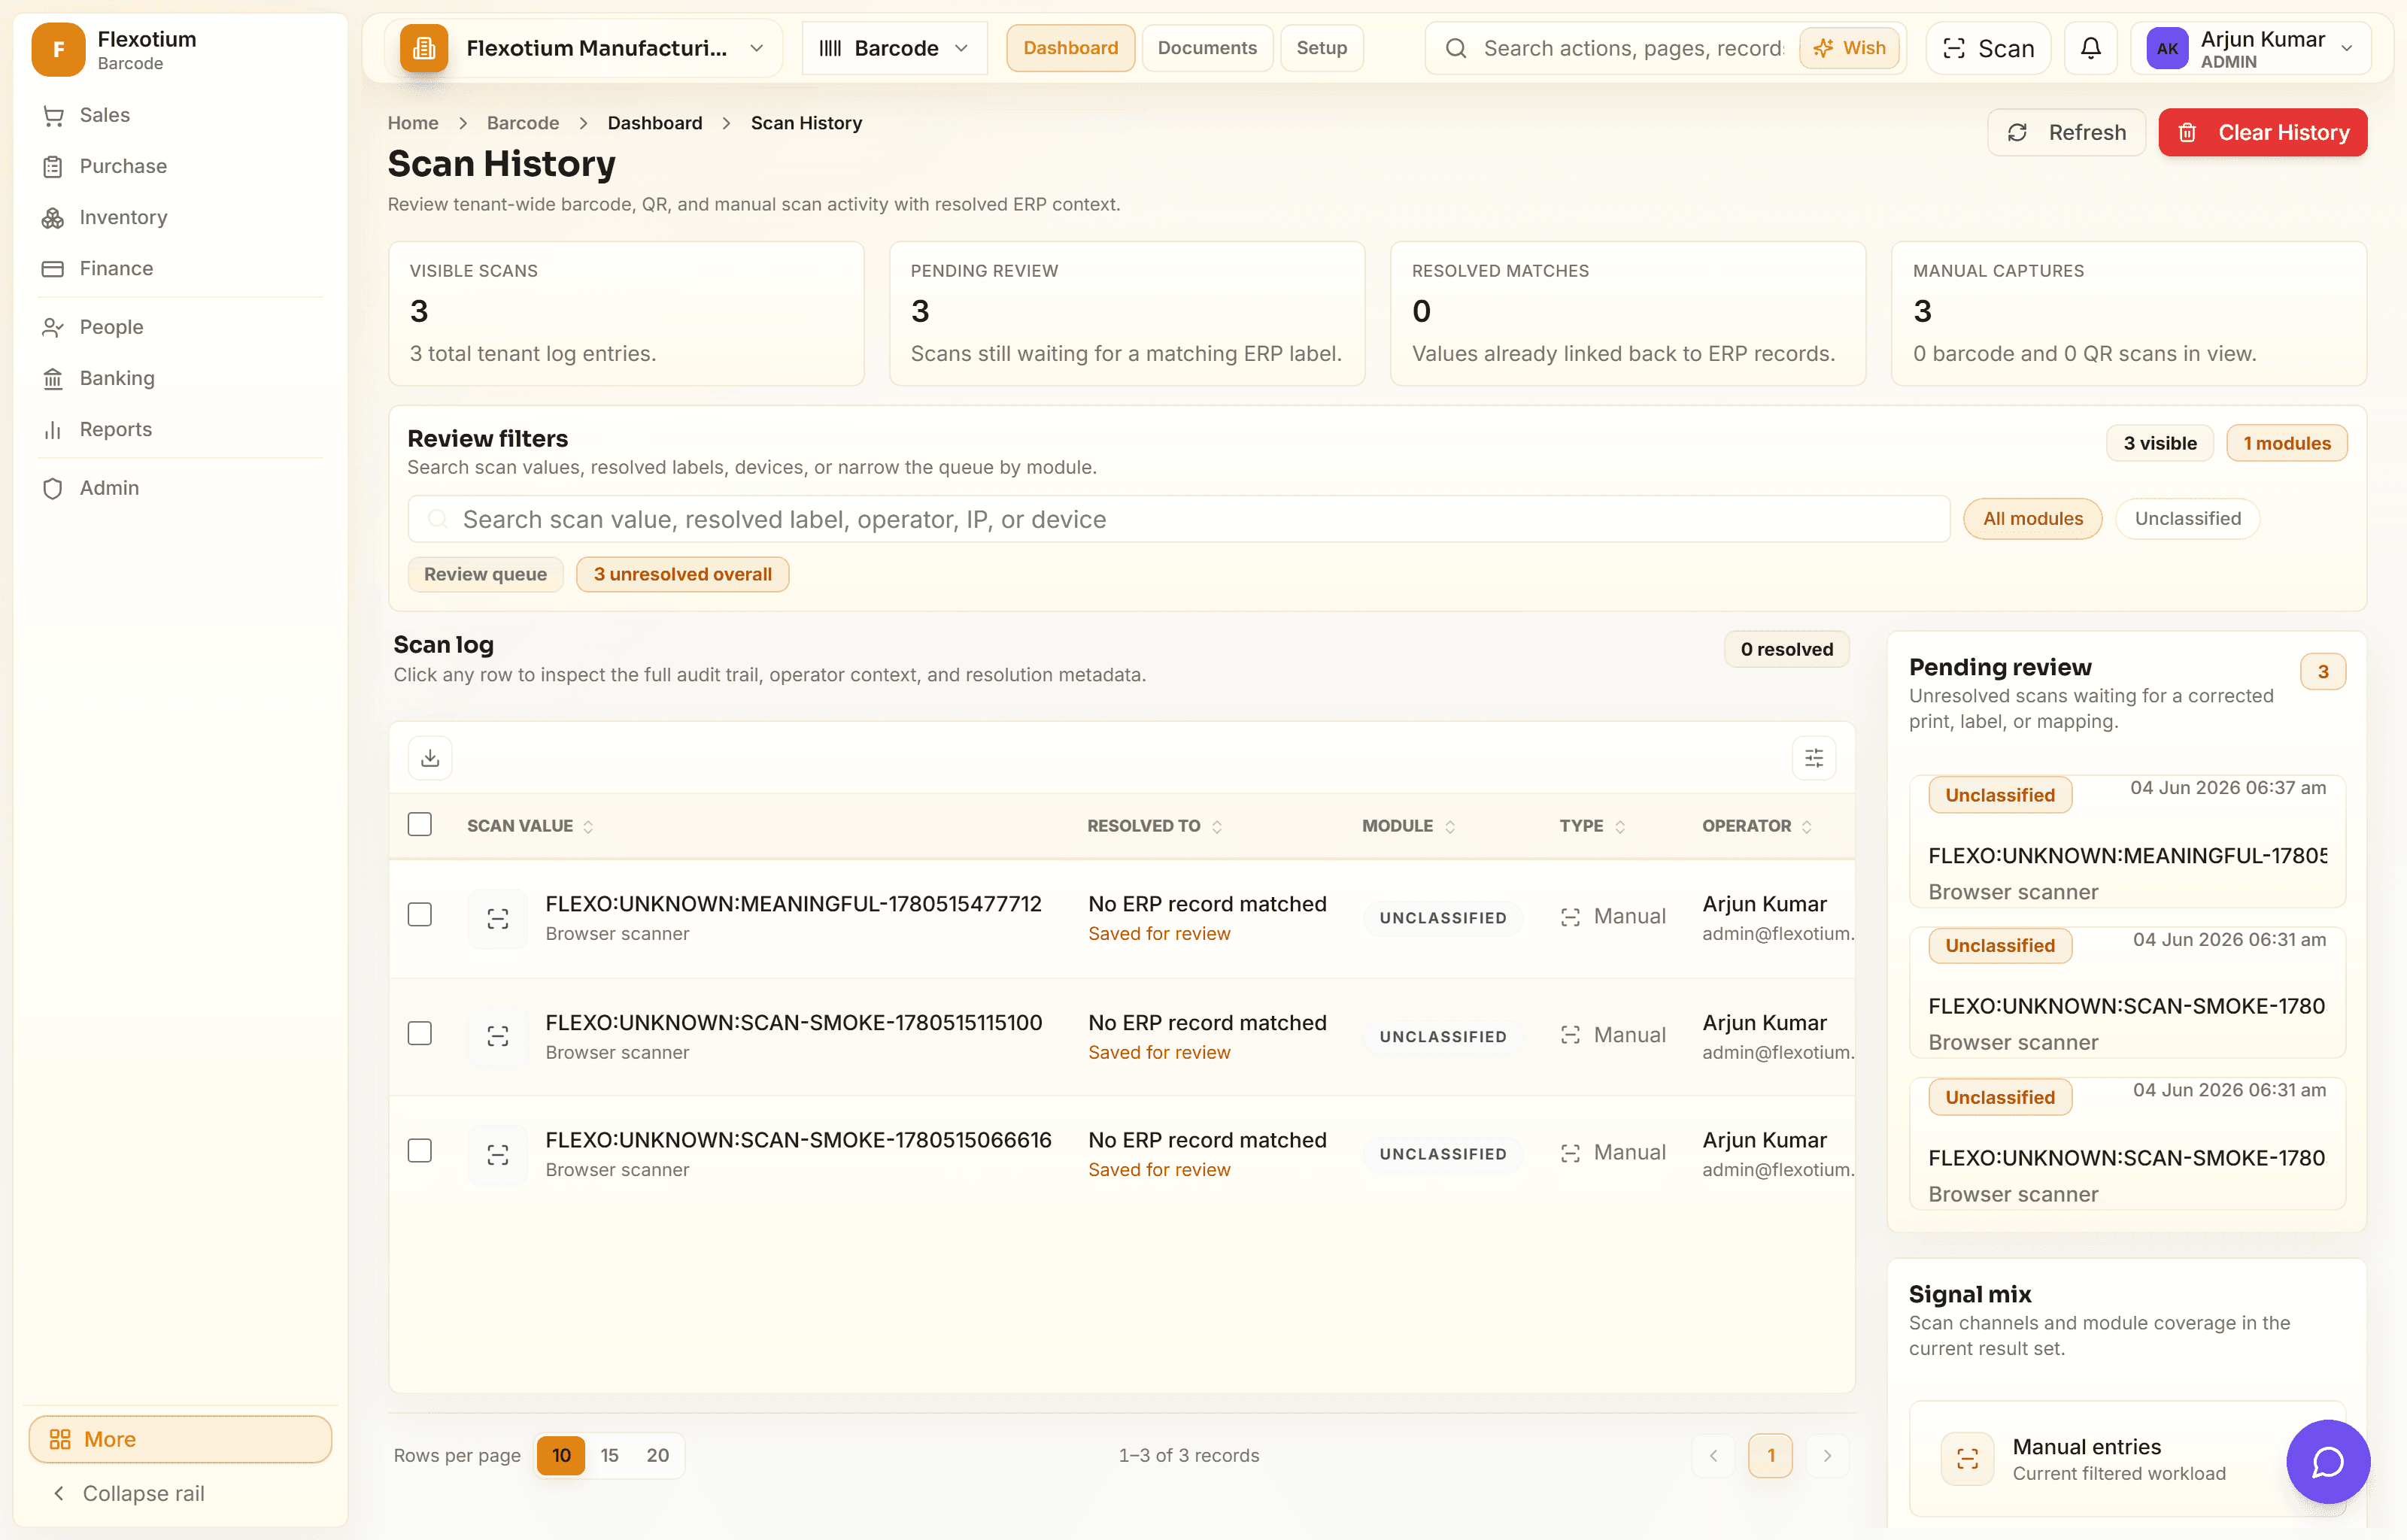Sort by Type column
The height and width of the screenshot is (1540, 2407).
pyautogui.click(x=1592, y=826)
